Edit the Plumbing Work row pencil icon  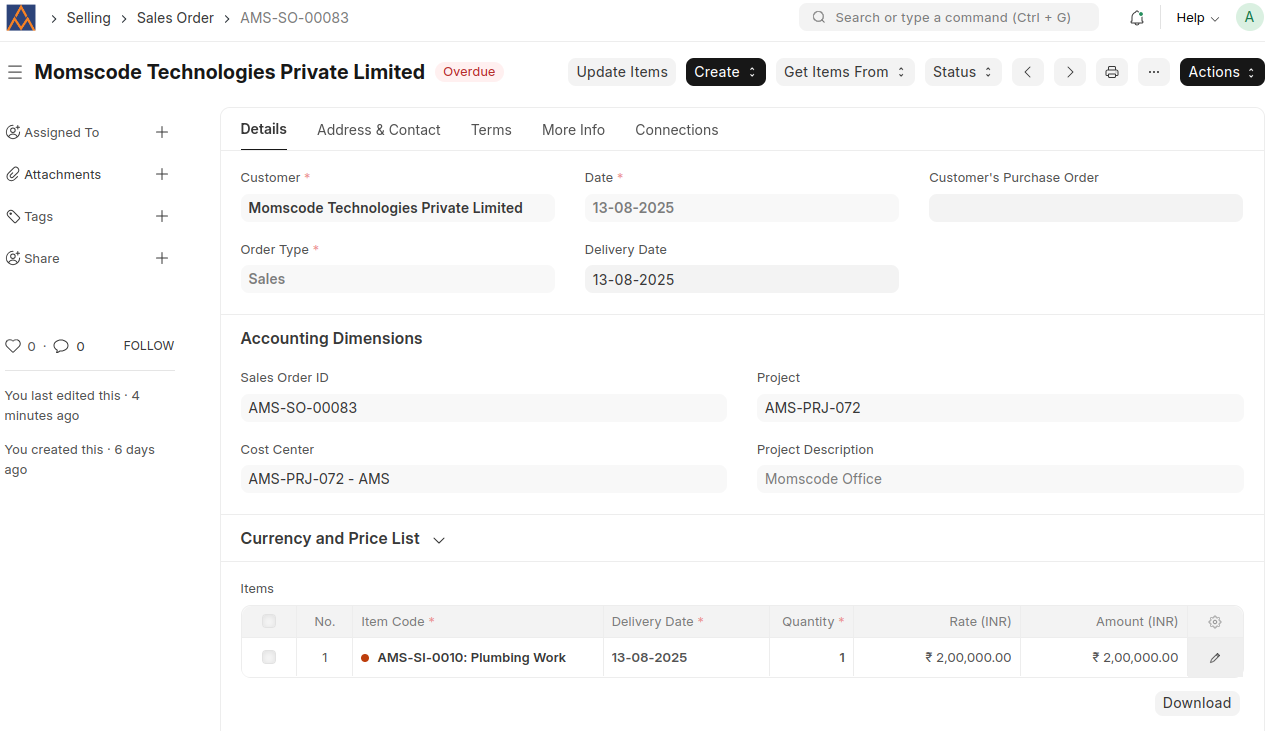[1214, 658]
